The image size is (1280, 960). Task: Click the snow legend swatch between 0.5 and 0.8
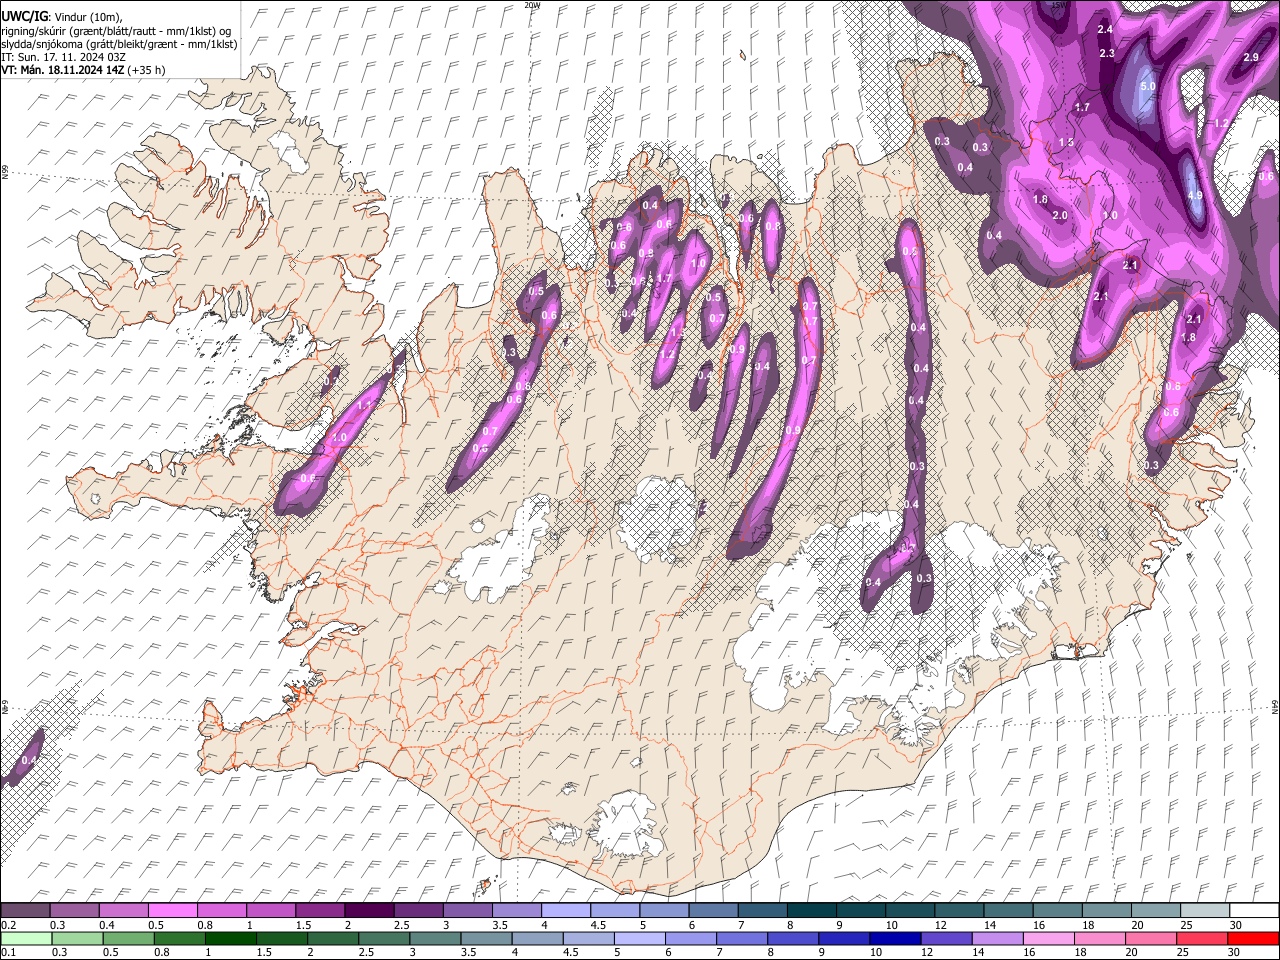pos(174,910)
